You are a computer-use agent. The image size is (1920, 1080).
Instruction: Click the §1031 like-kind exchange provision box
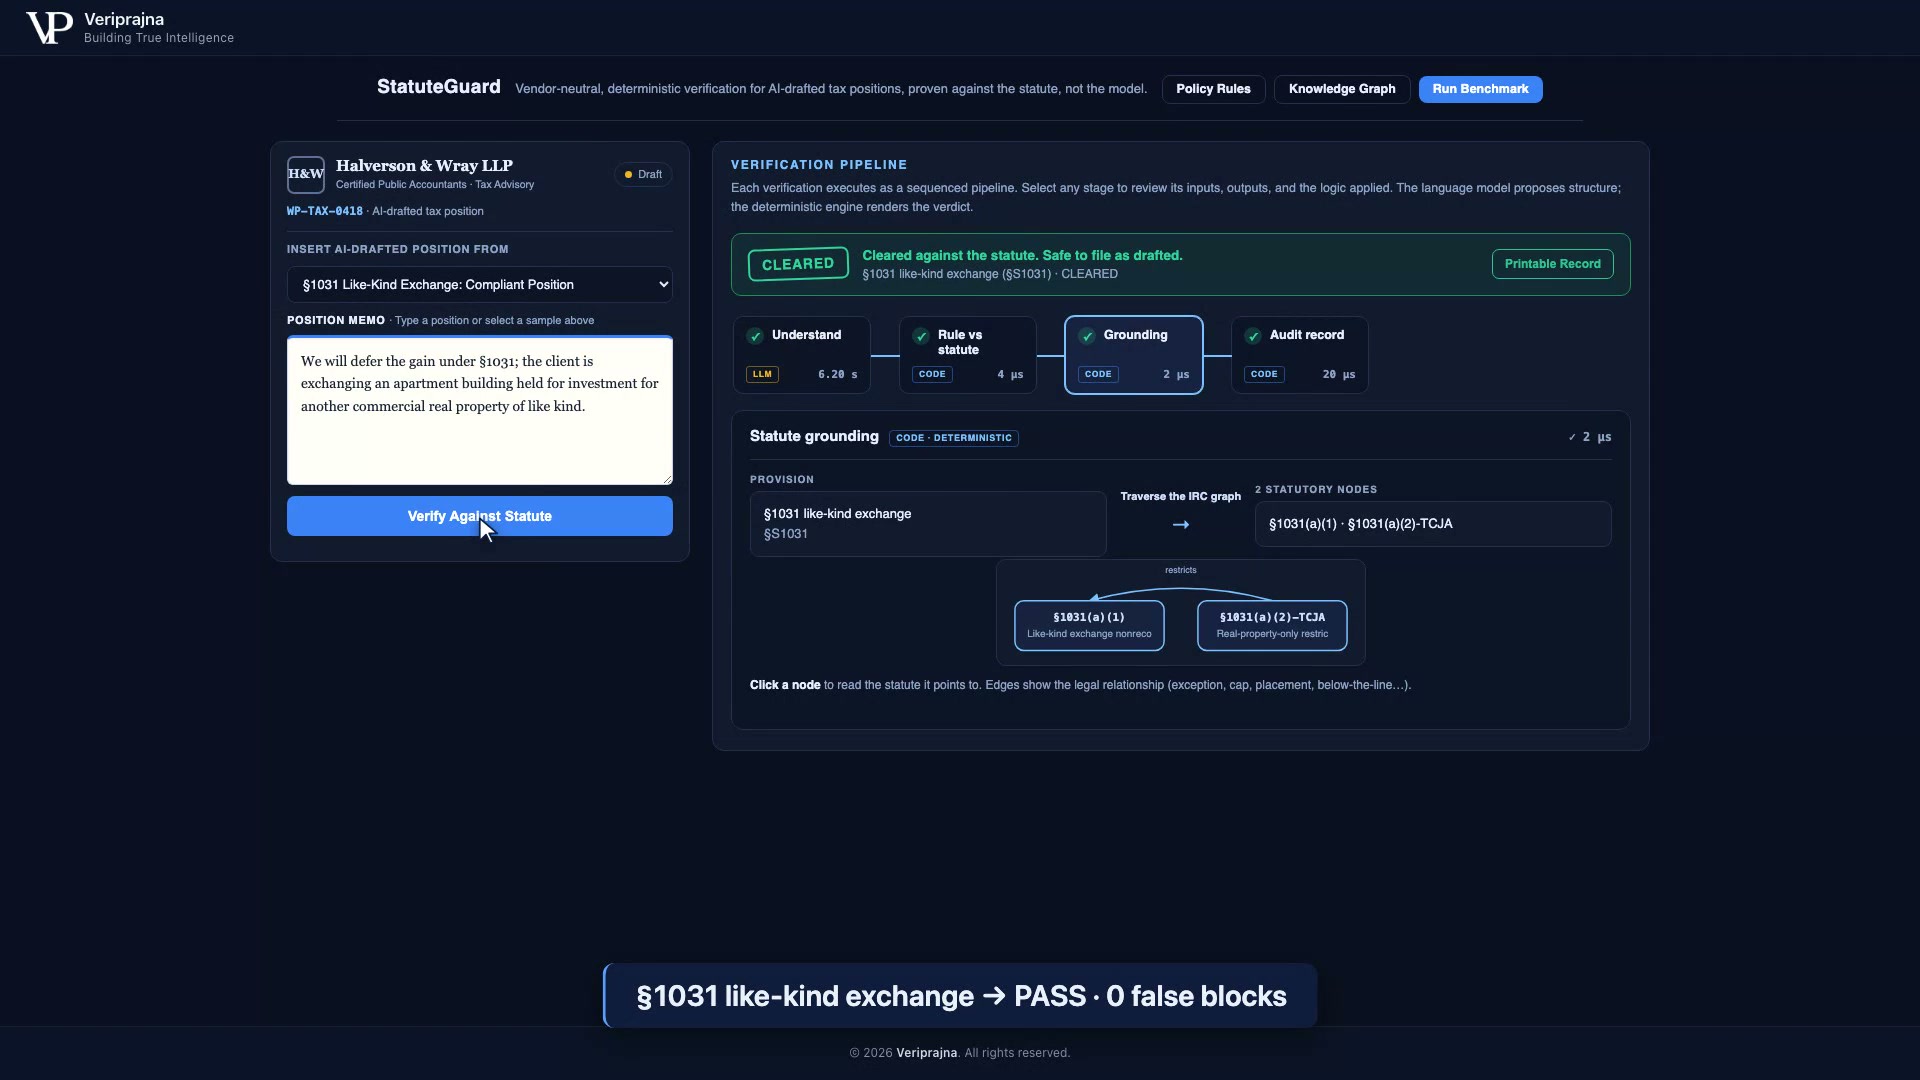(928, 524)
